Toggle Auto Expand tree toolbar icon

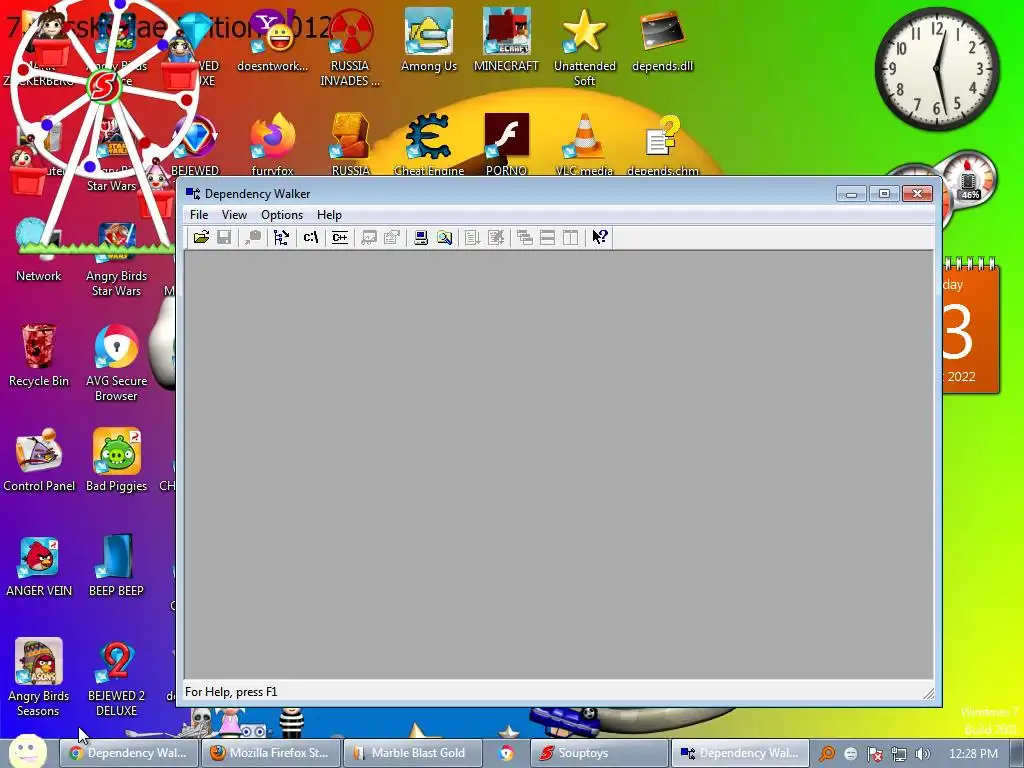[x=281, y=237]
